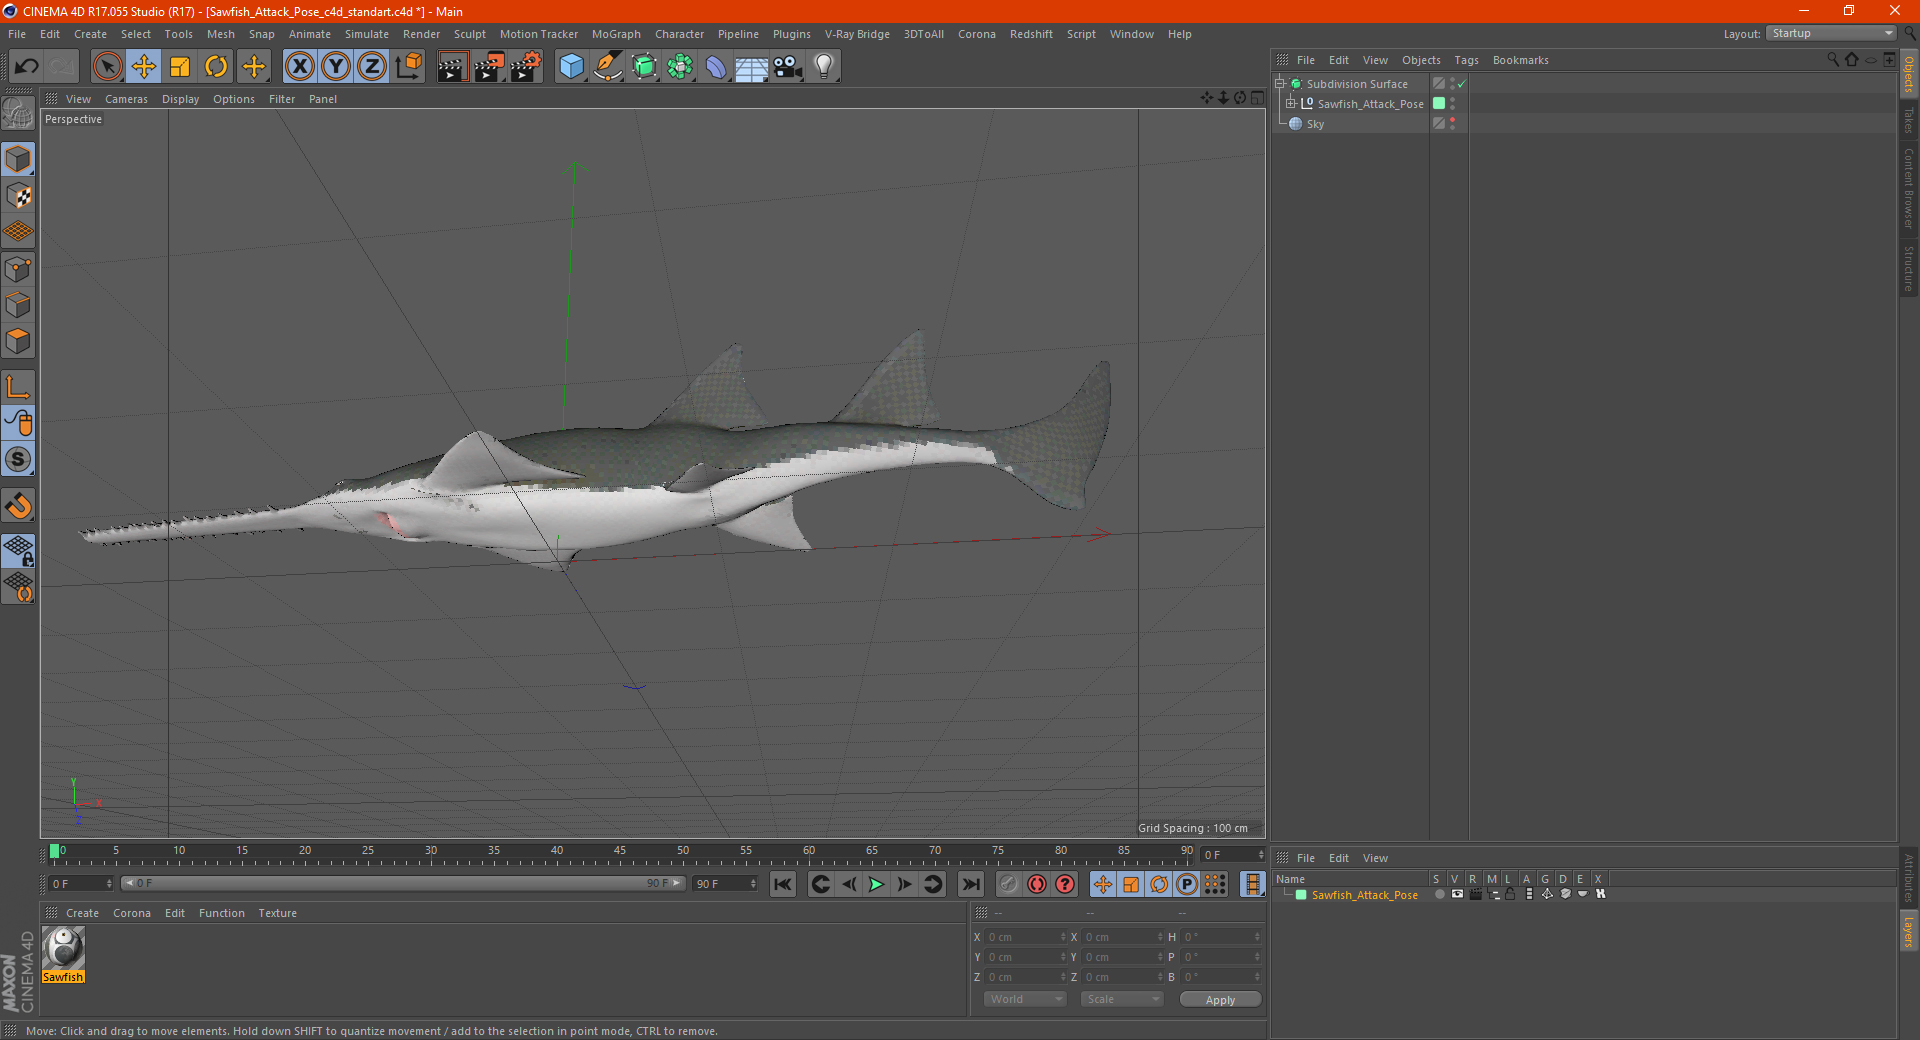
Task: Render the active view
Action: pyautogui.click(x=452, y=67)
